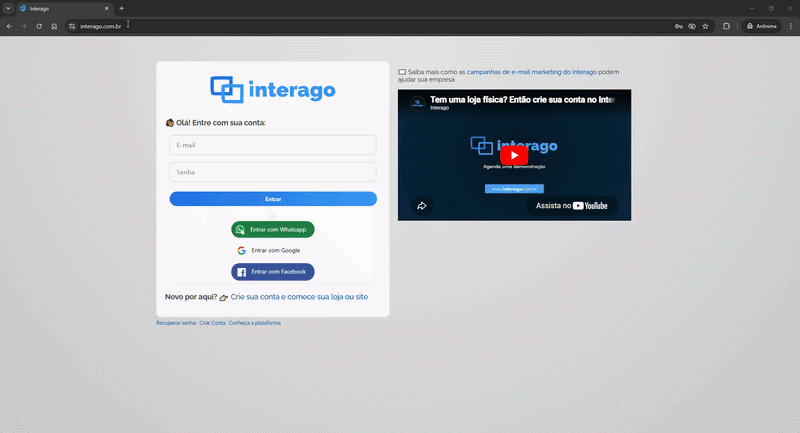Click Assista no YouTube button
This screenshot has width=800, height=433.
[572, 206]
